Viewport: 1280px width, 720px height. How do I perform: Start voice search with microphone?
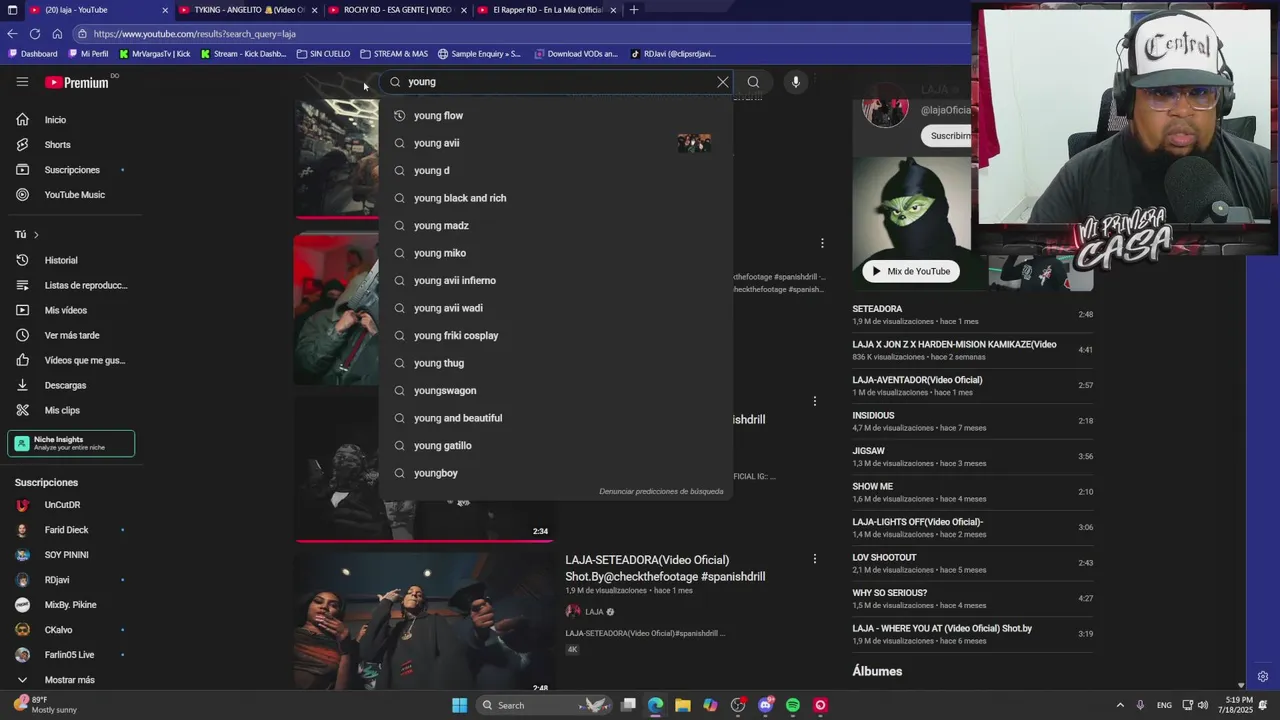(x=796, y=82)
